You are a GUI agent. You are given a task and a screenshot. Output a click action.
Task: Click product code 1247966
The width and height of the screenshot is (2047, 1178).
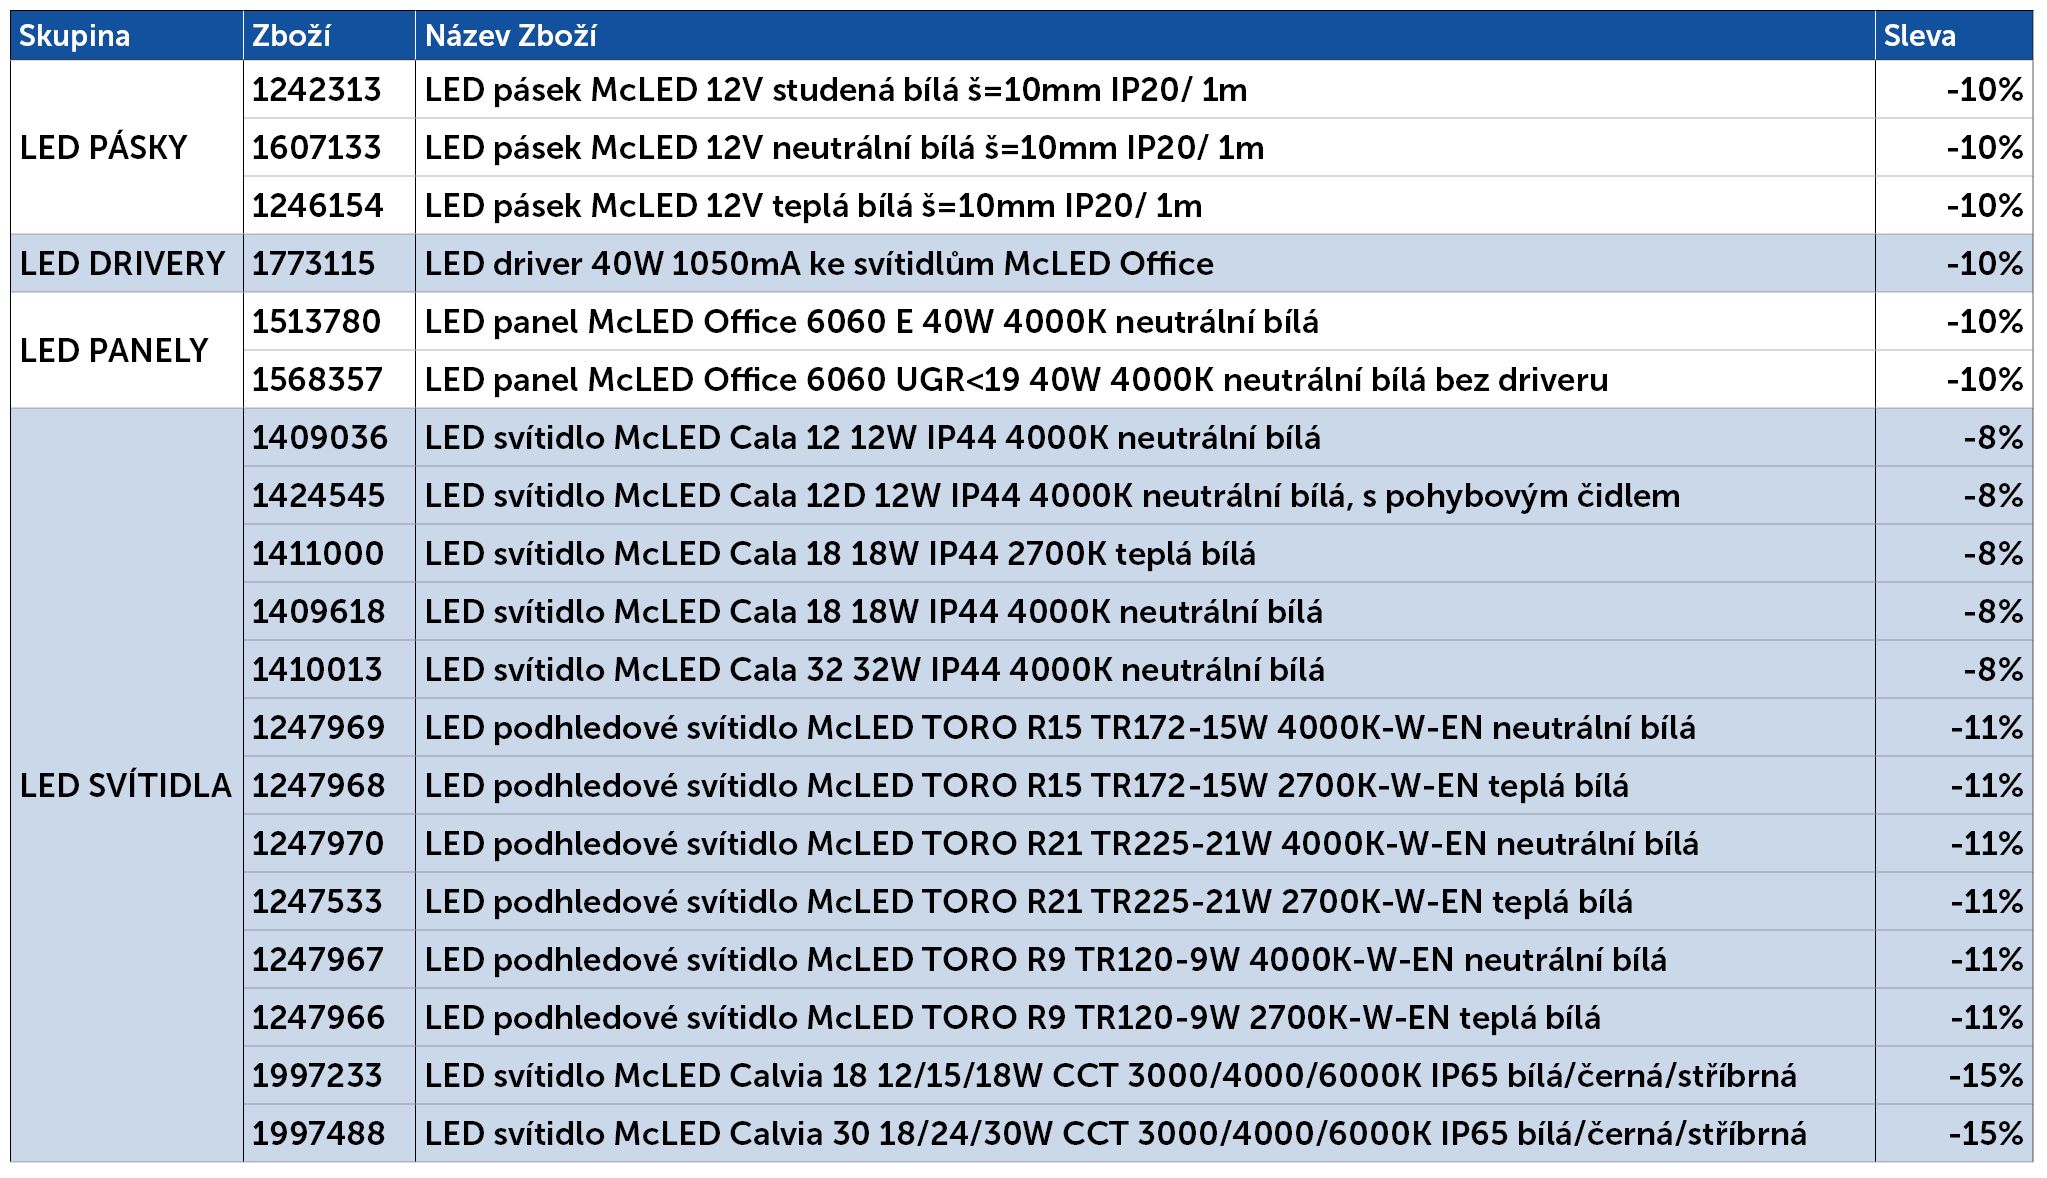(x=318, y=1018)
